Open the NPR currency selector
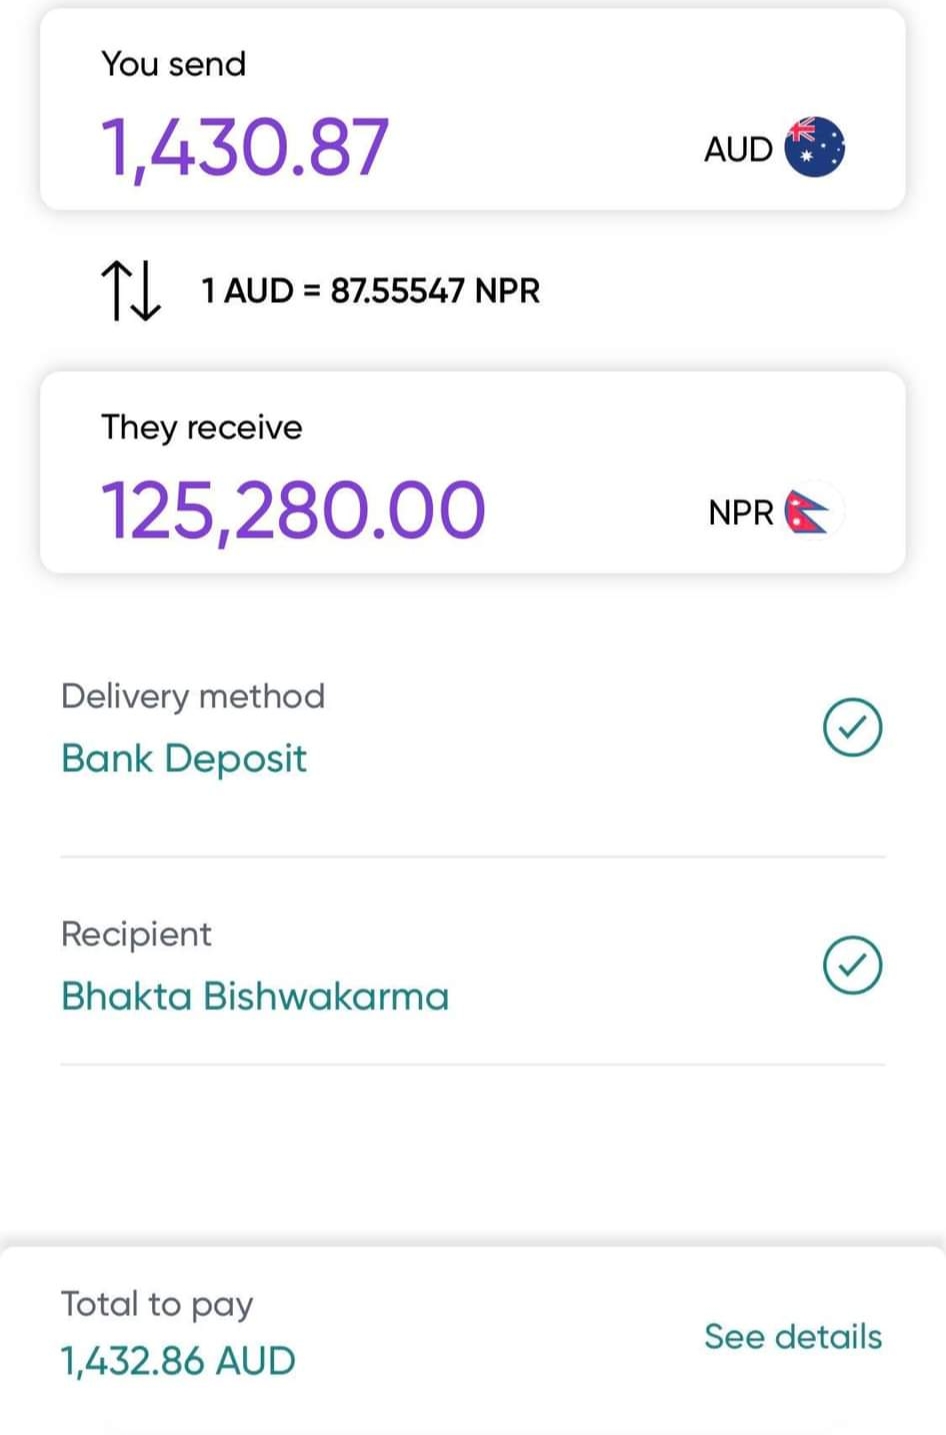The image size is (946, 1435). pos(740,512)
